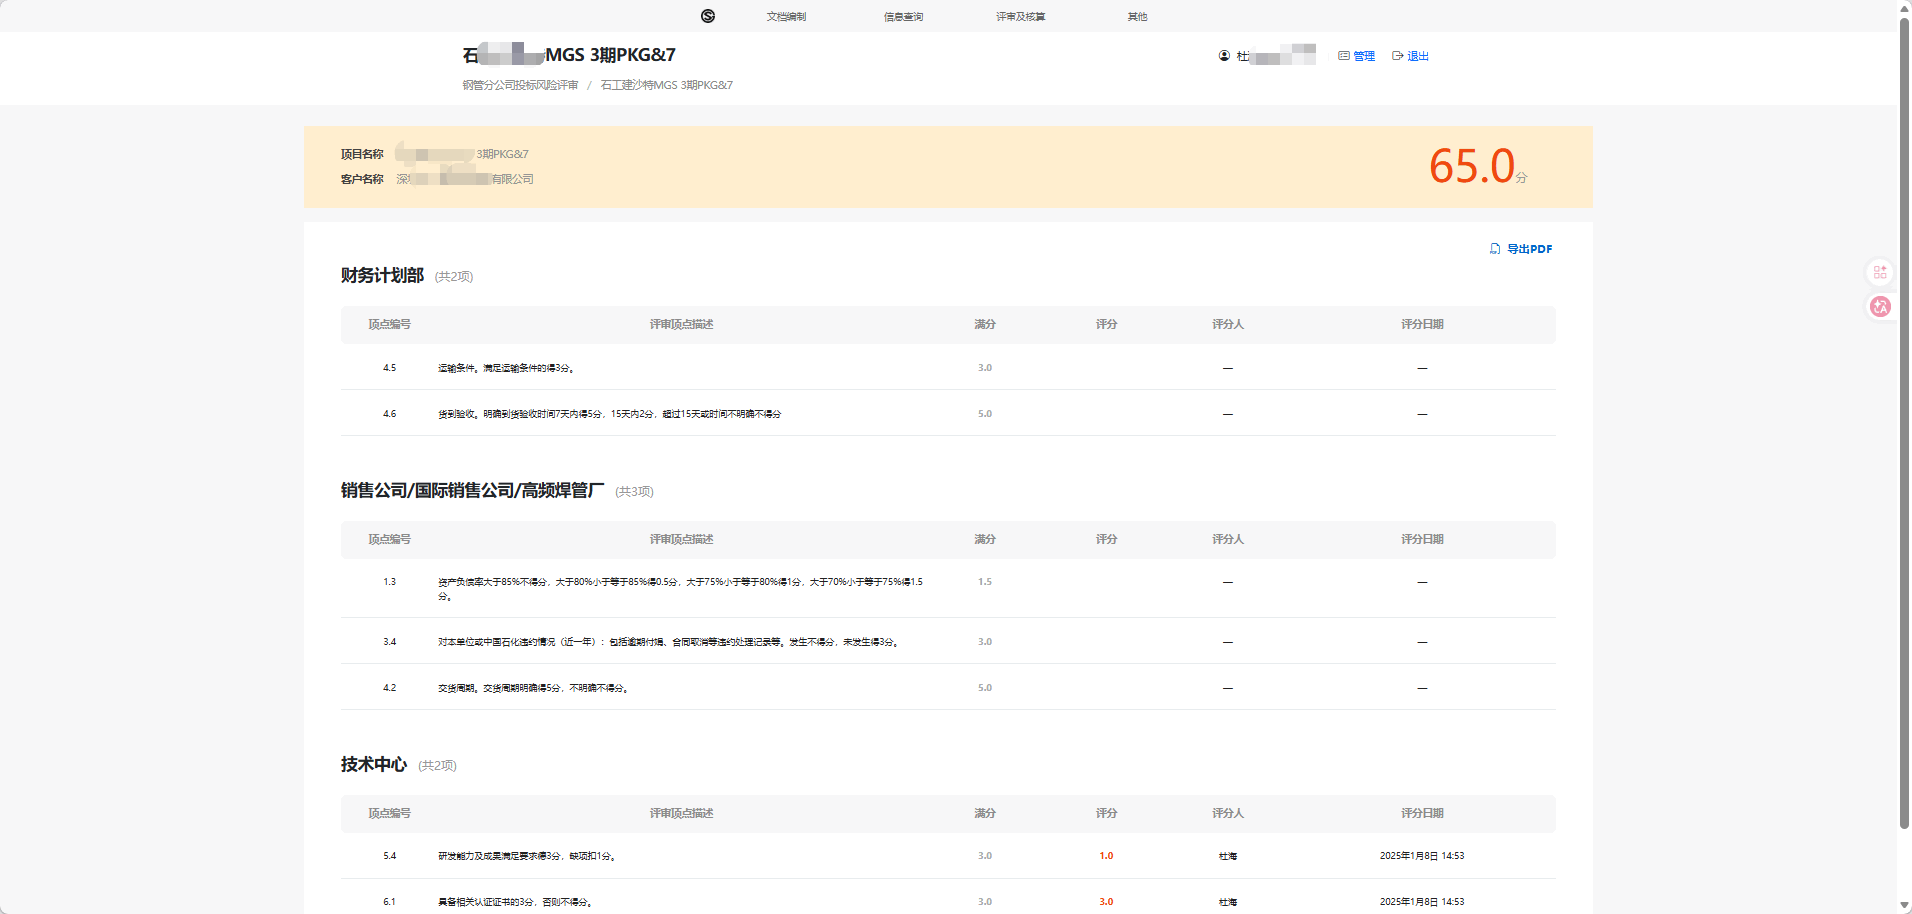Click 评分日期 header in 技术中心 table

pos(1422,813)
